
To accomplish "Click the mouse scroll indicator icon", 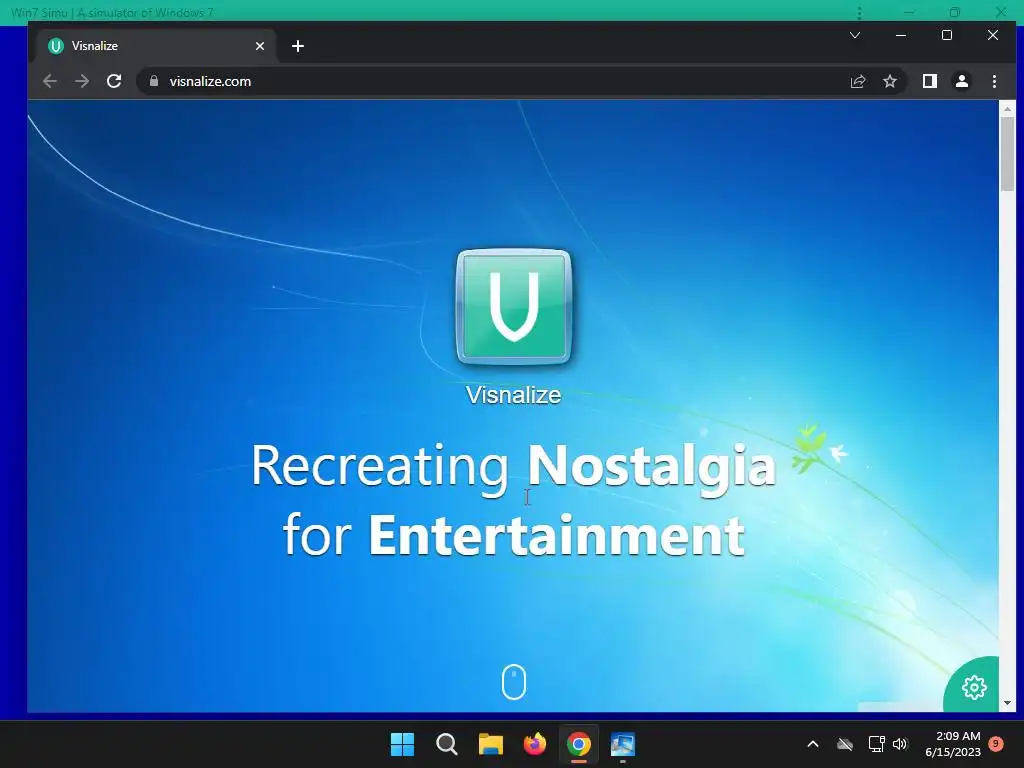I will (514, 682).
